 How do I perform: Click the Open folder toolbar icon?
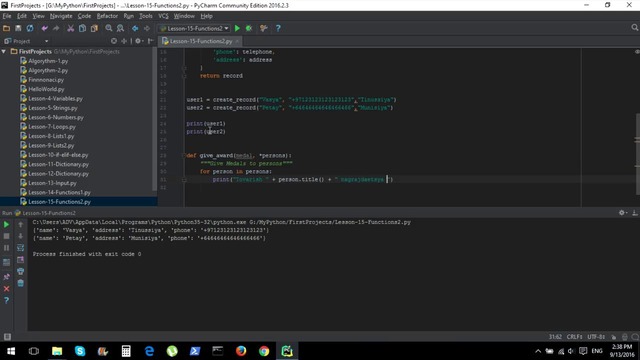pyautogui.click(x=6, y=28)
